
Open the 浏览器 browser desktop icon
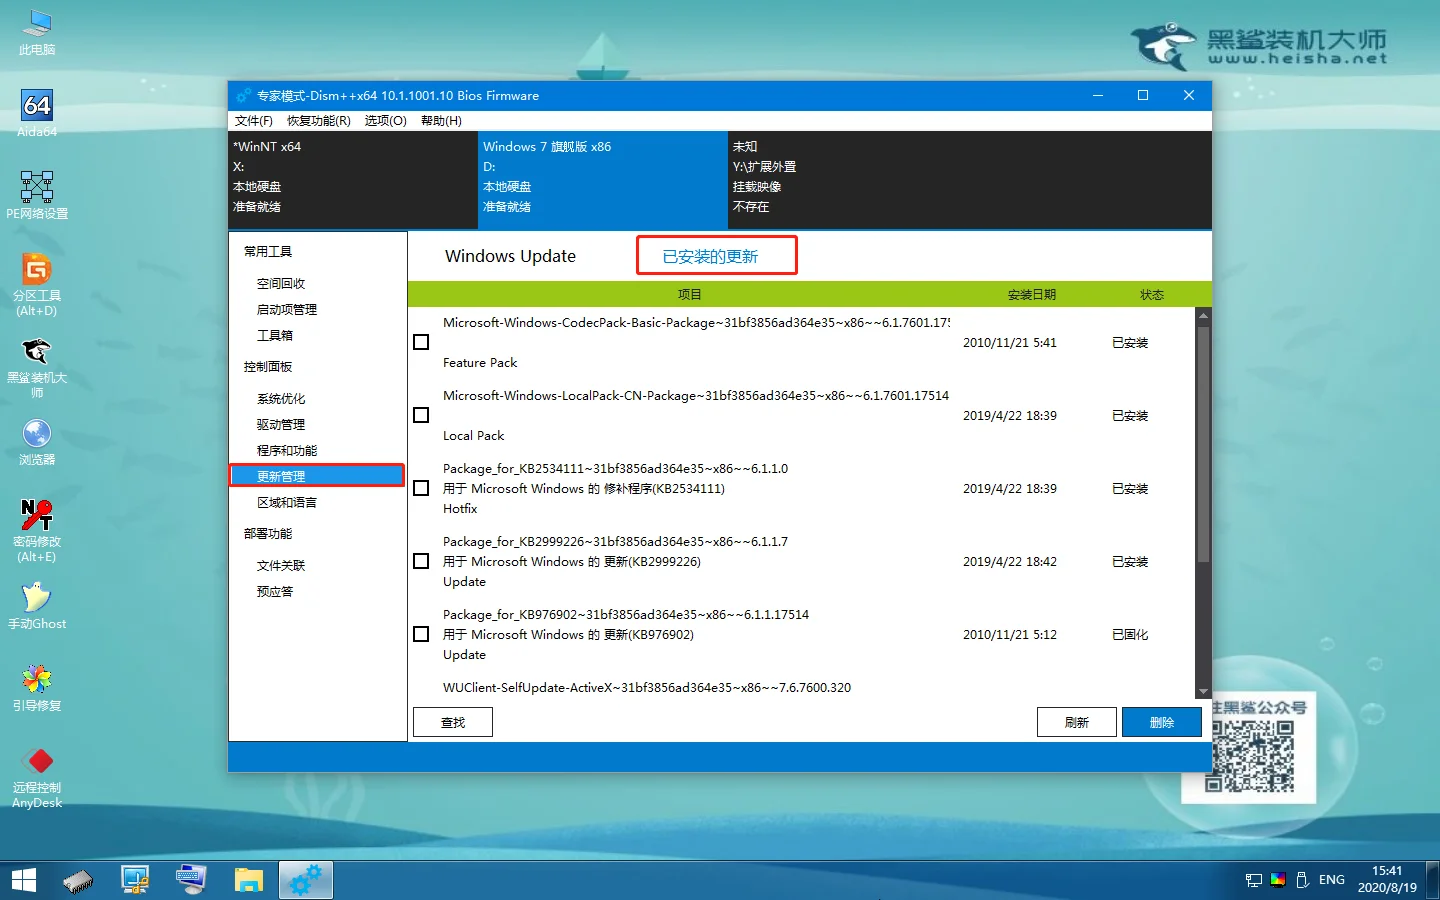coord(37,434)
